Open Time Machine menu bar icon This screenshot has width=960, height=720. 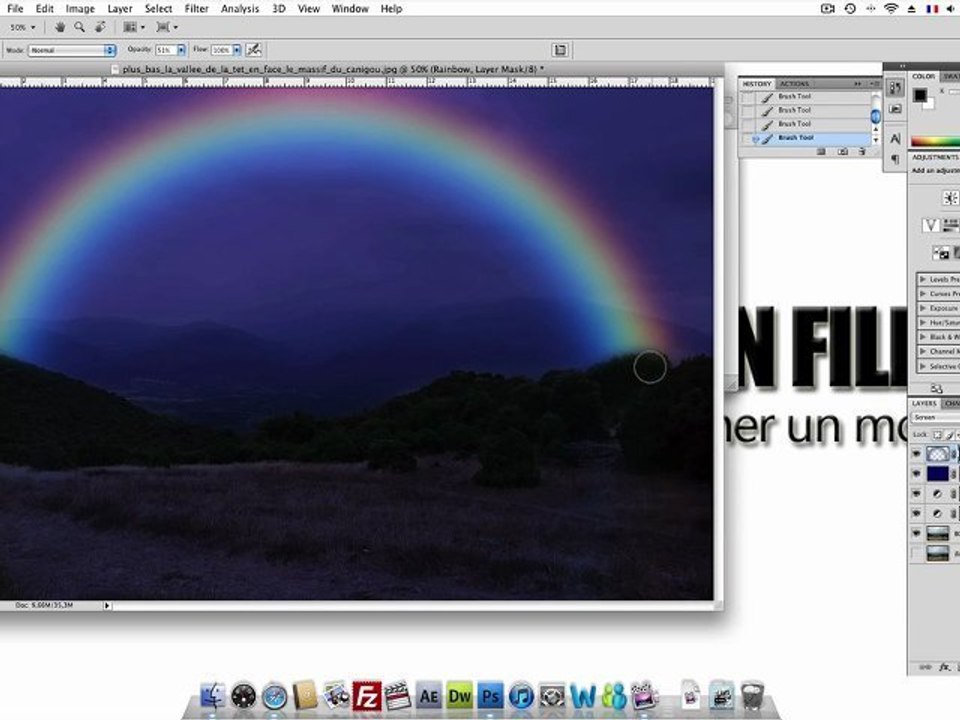point(850,9)
